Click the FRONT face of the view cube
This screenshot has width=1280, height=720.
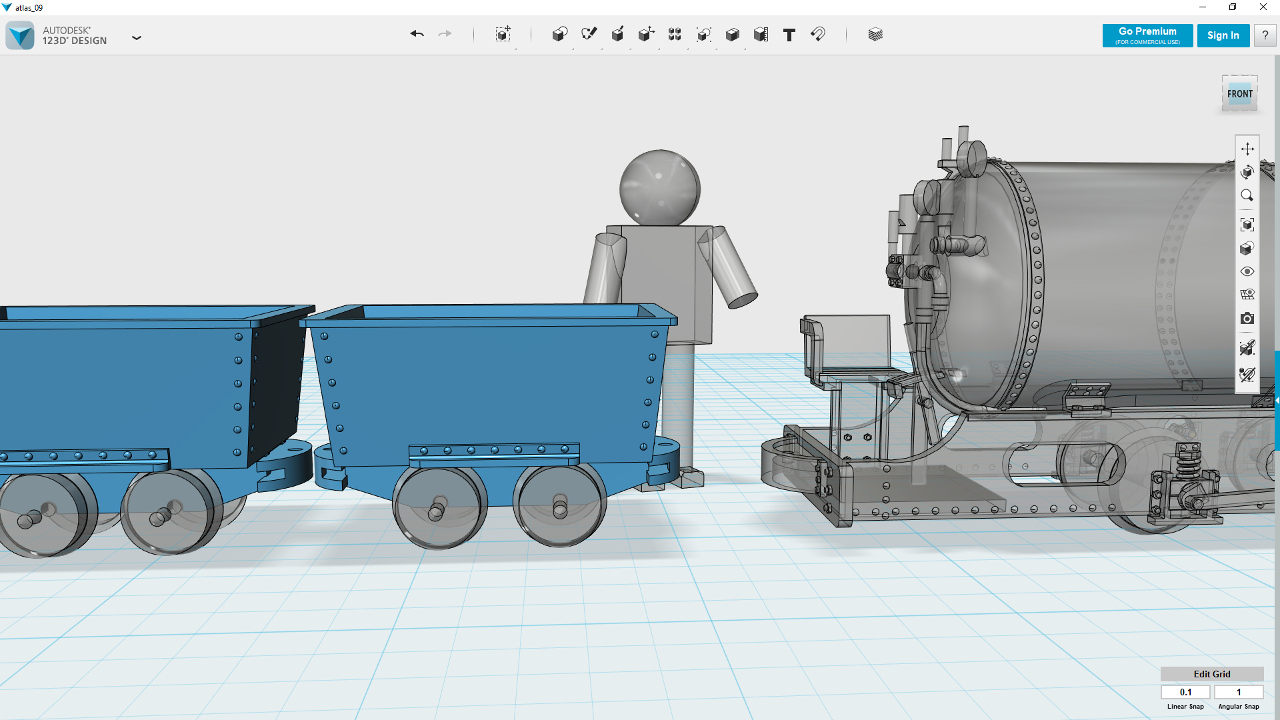[1240, 94]
